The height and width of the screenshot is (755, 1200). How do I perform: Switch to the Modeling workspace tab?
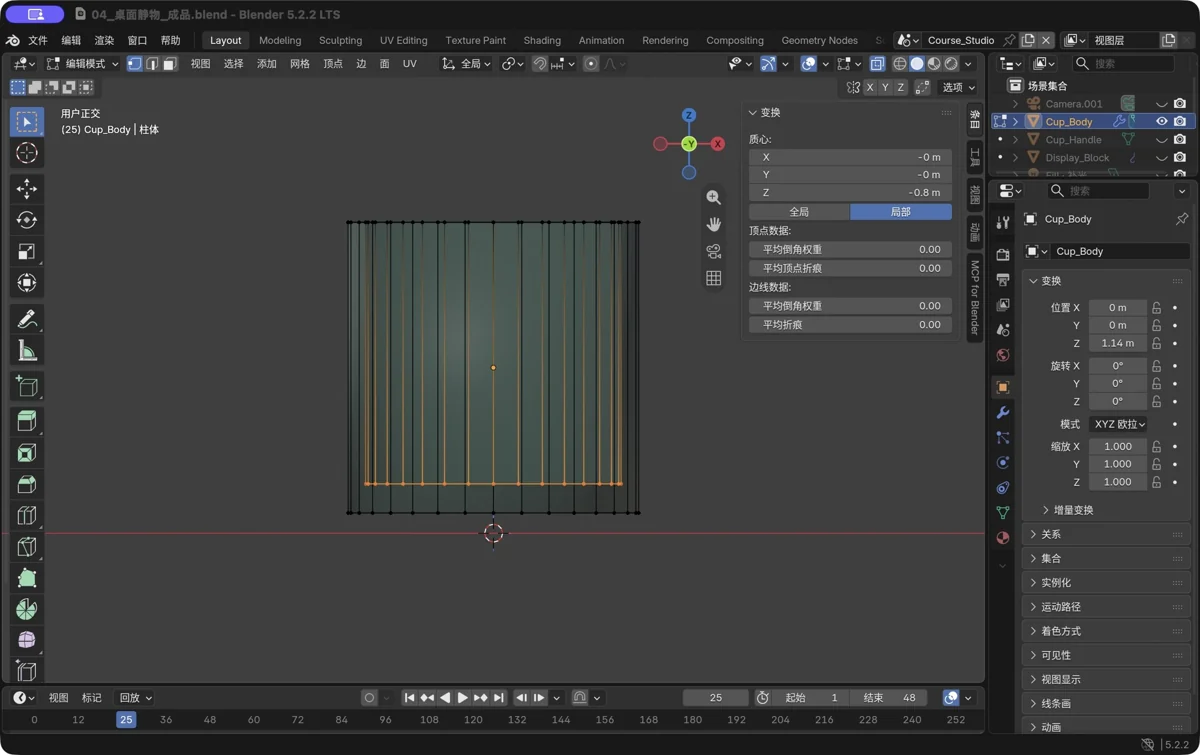click(280, 41)
